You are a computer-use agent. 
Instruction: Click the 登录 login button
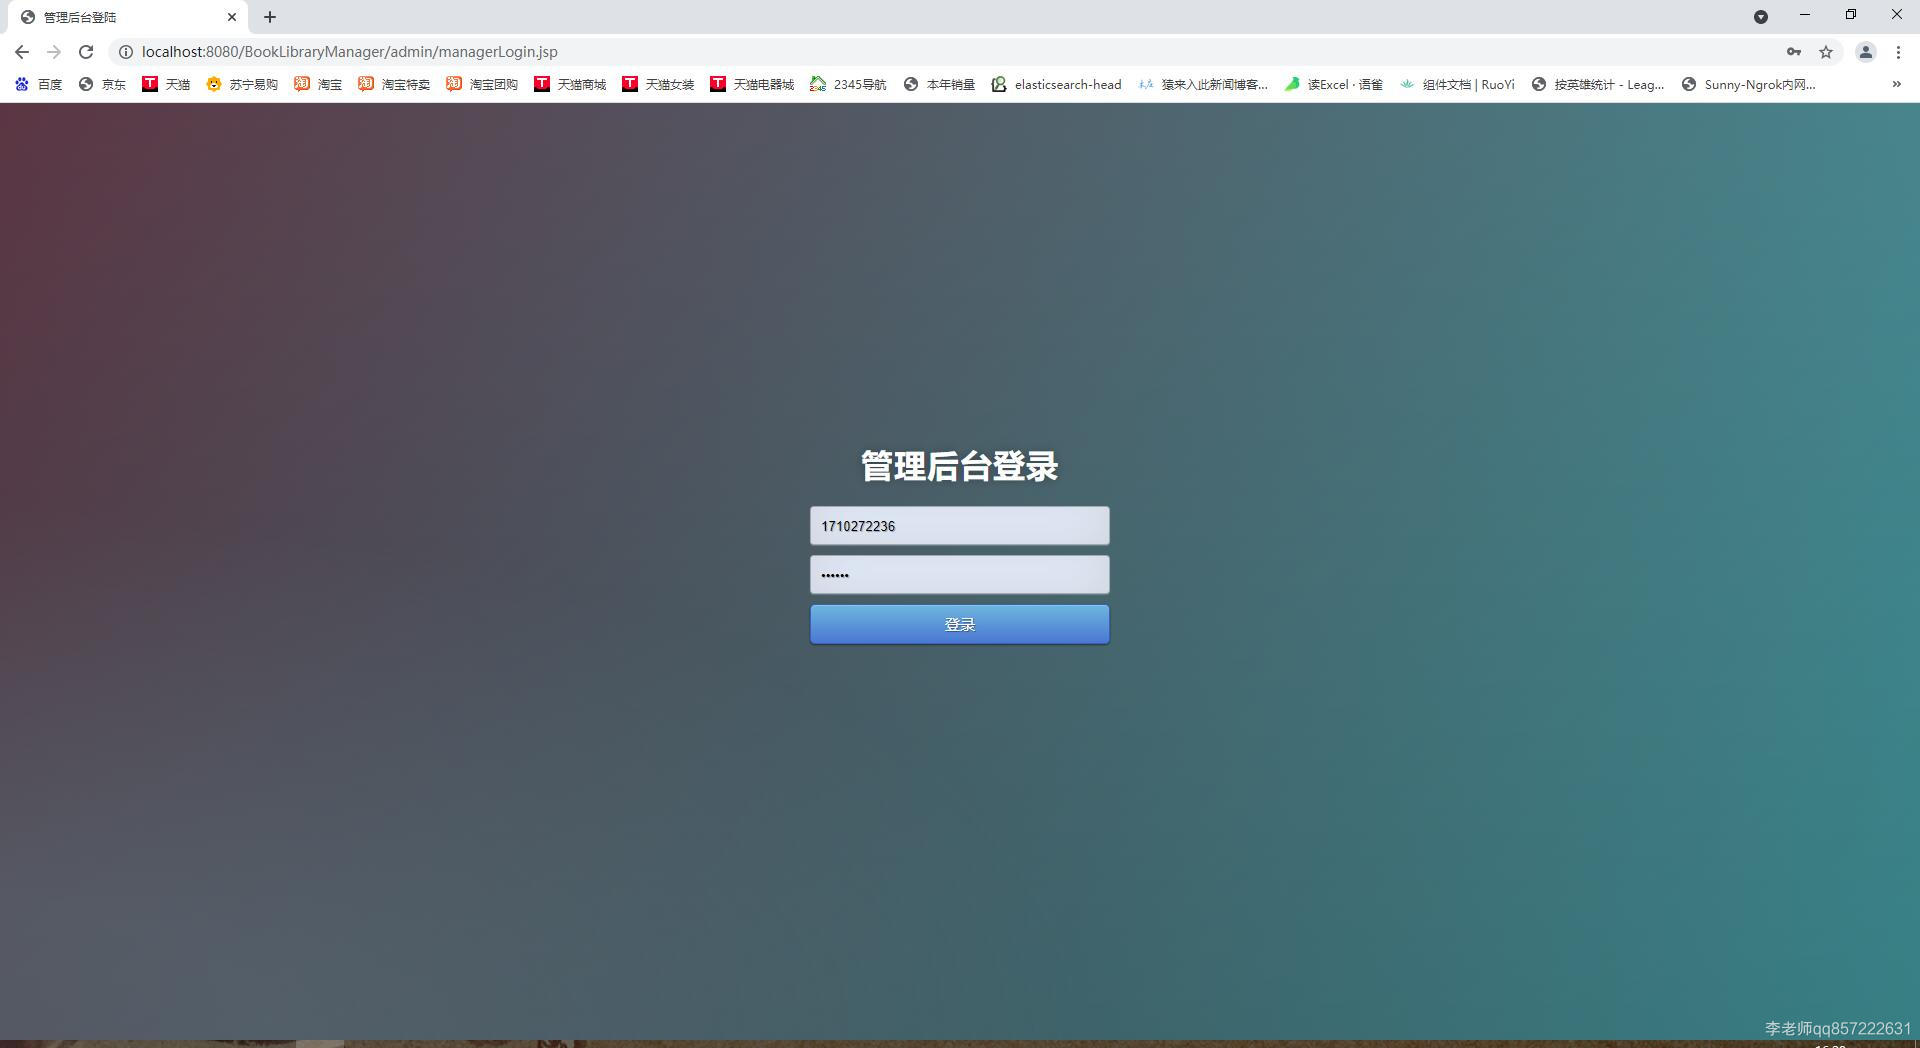(959, 623)
